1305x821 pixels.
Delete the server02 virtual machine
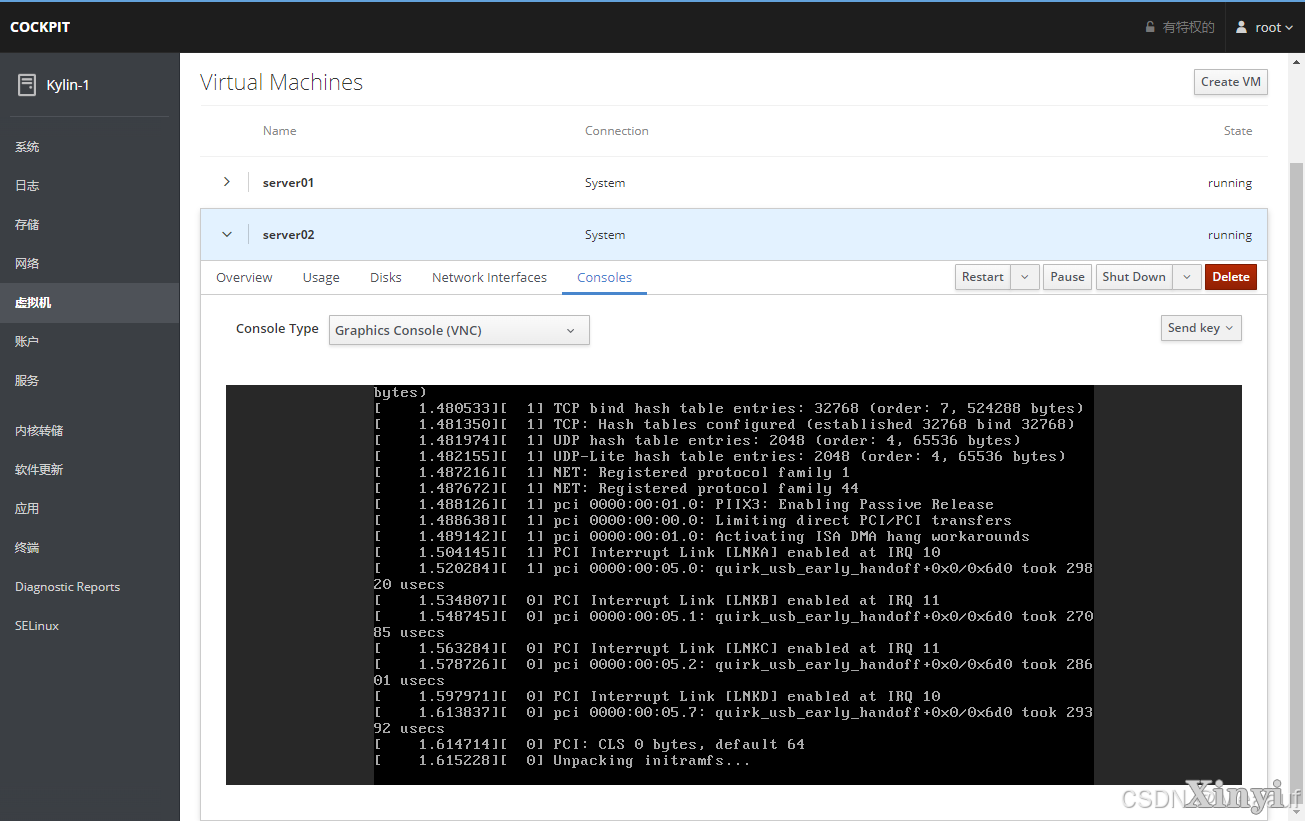pyautogui.click(x=1231, y=277)
